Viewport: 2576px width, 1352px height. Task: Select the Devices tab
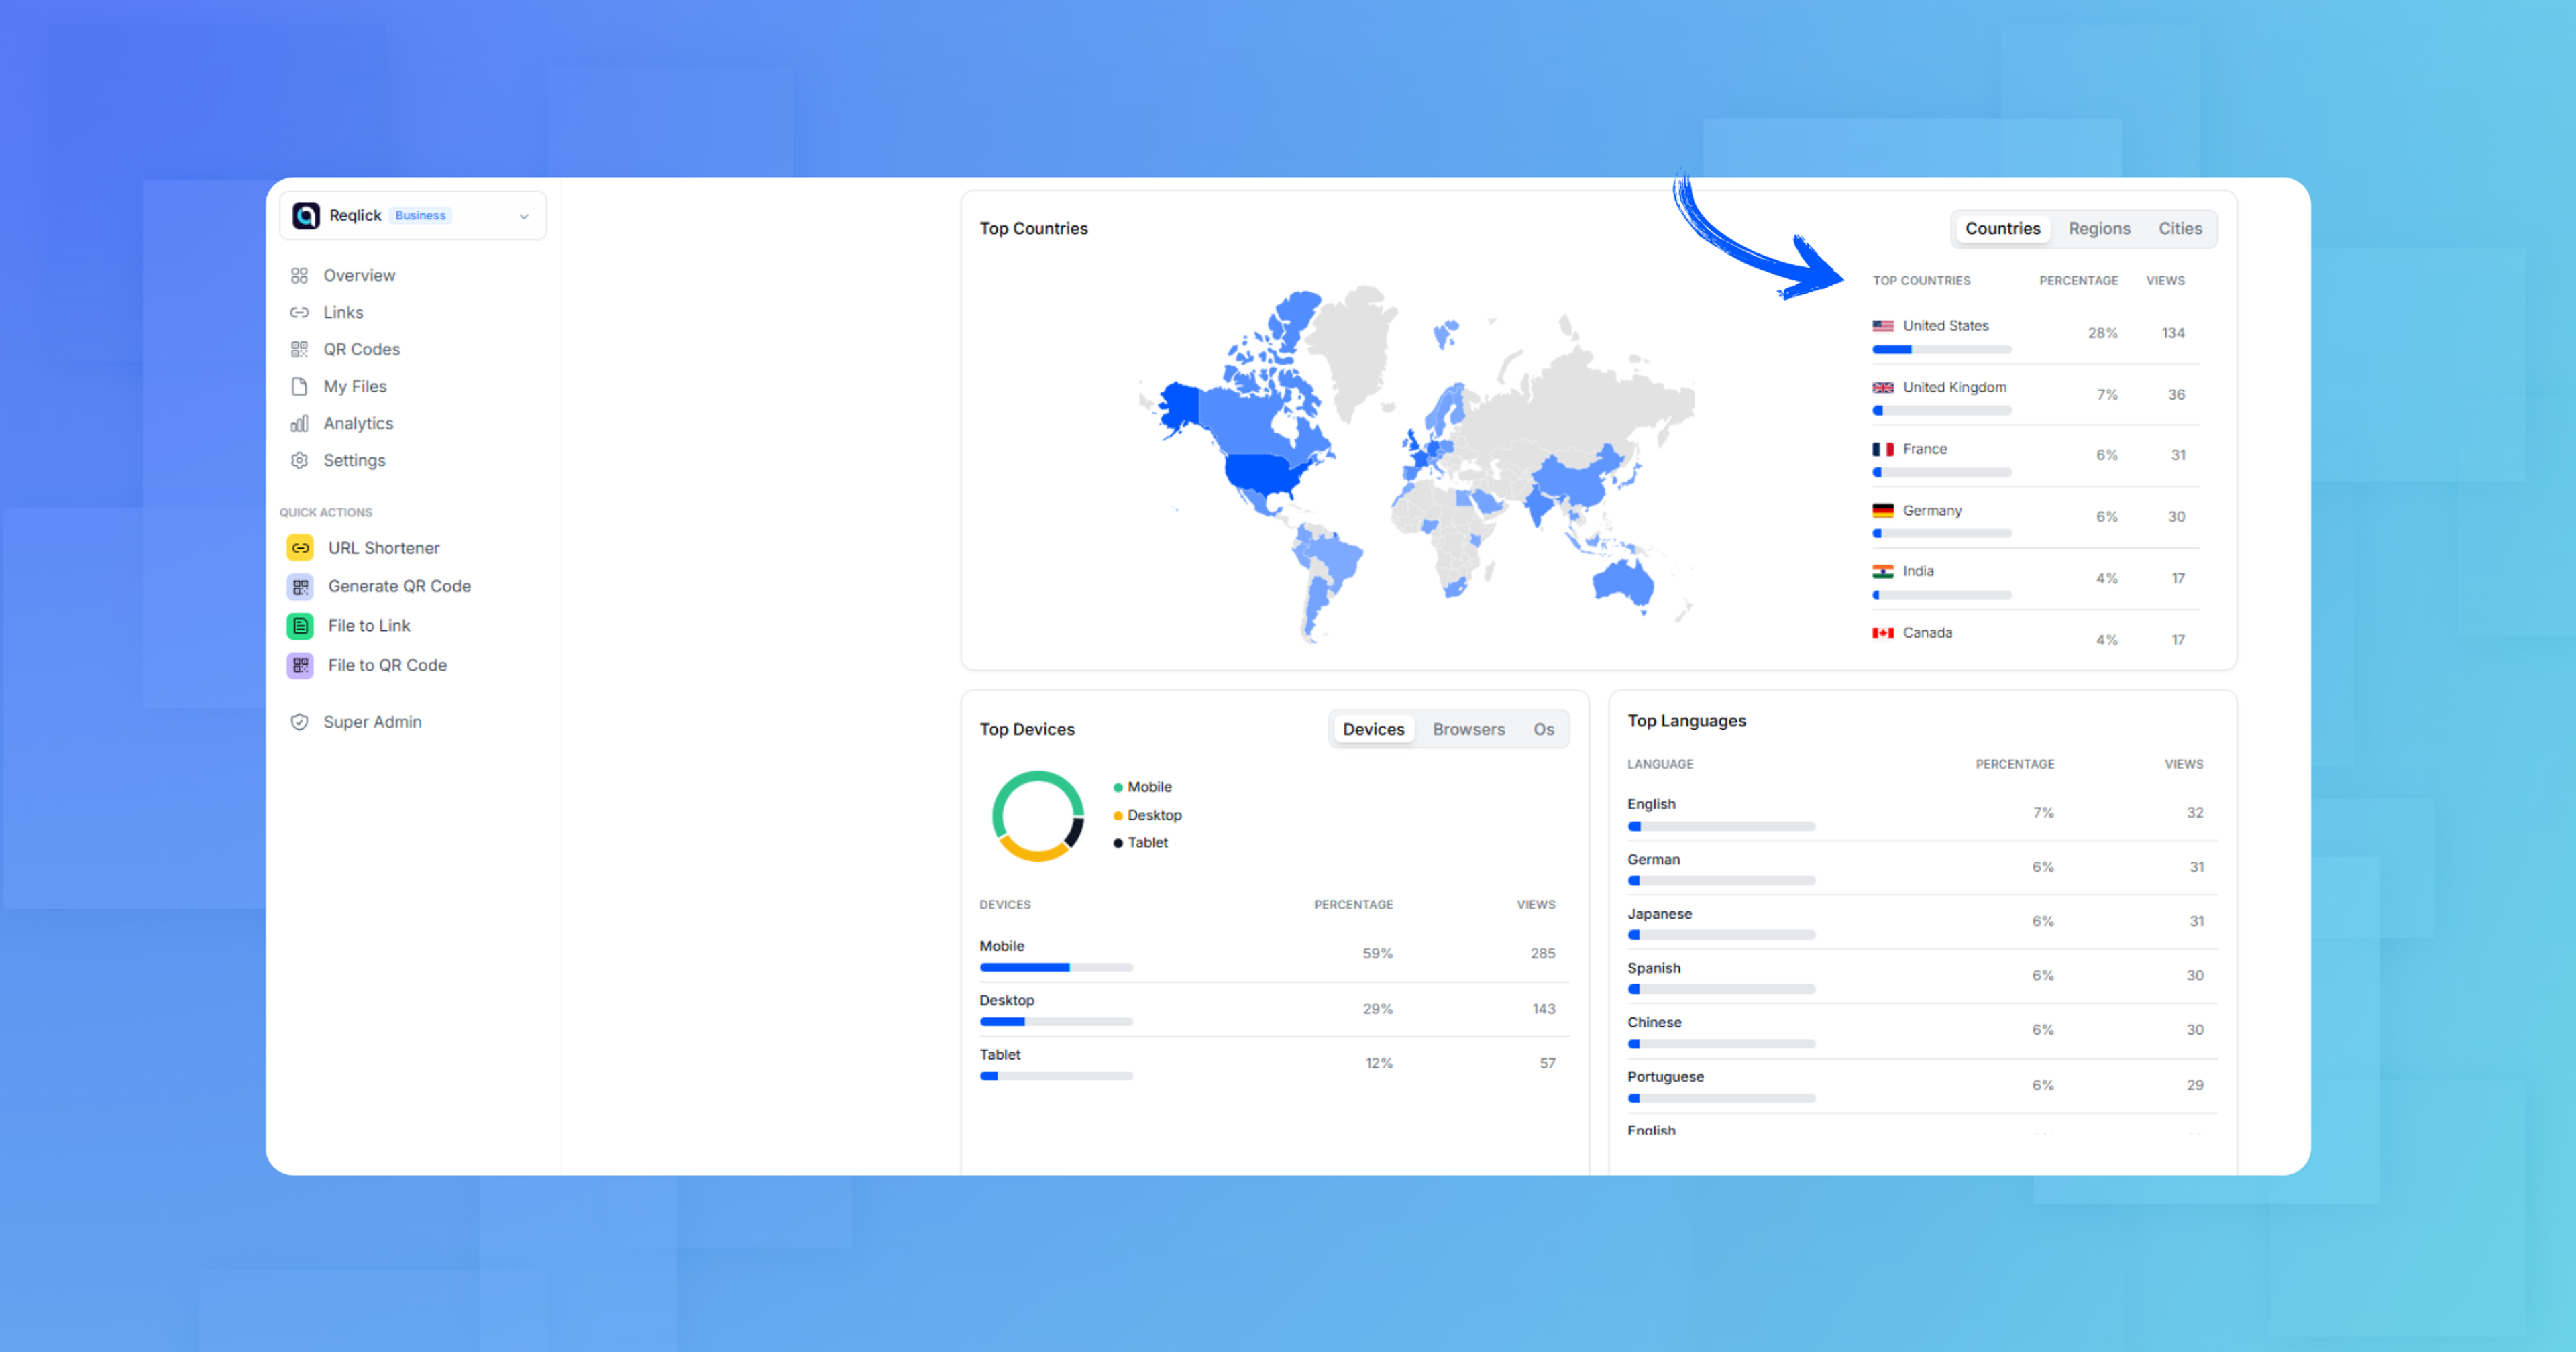pos(1373,730)
